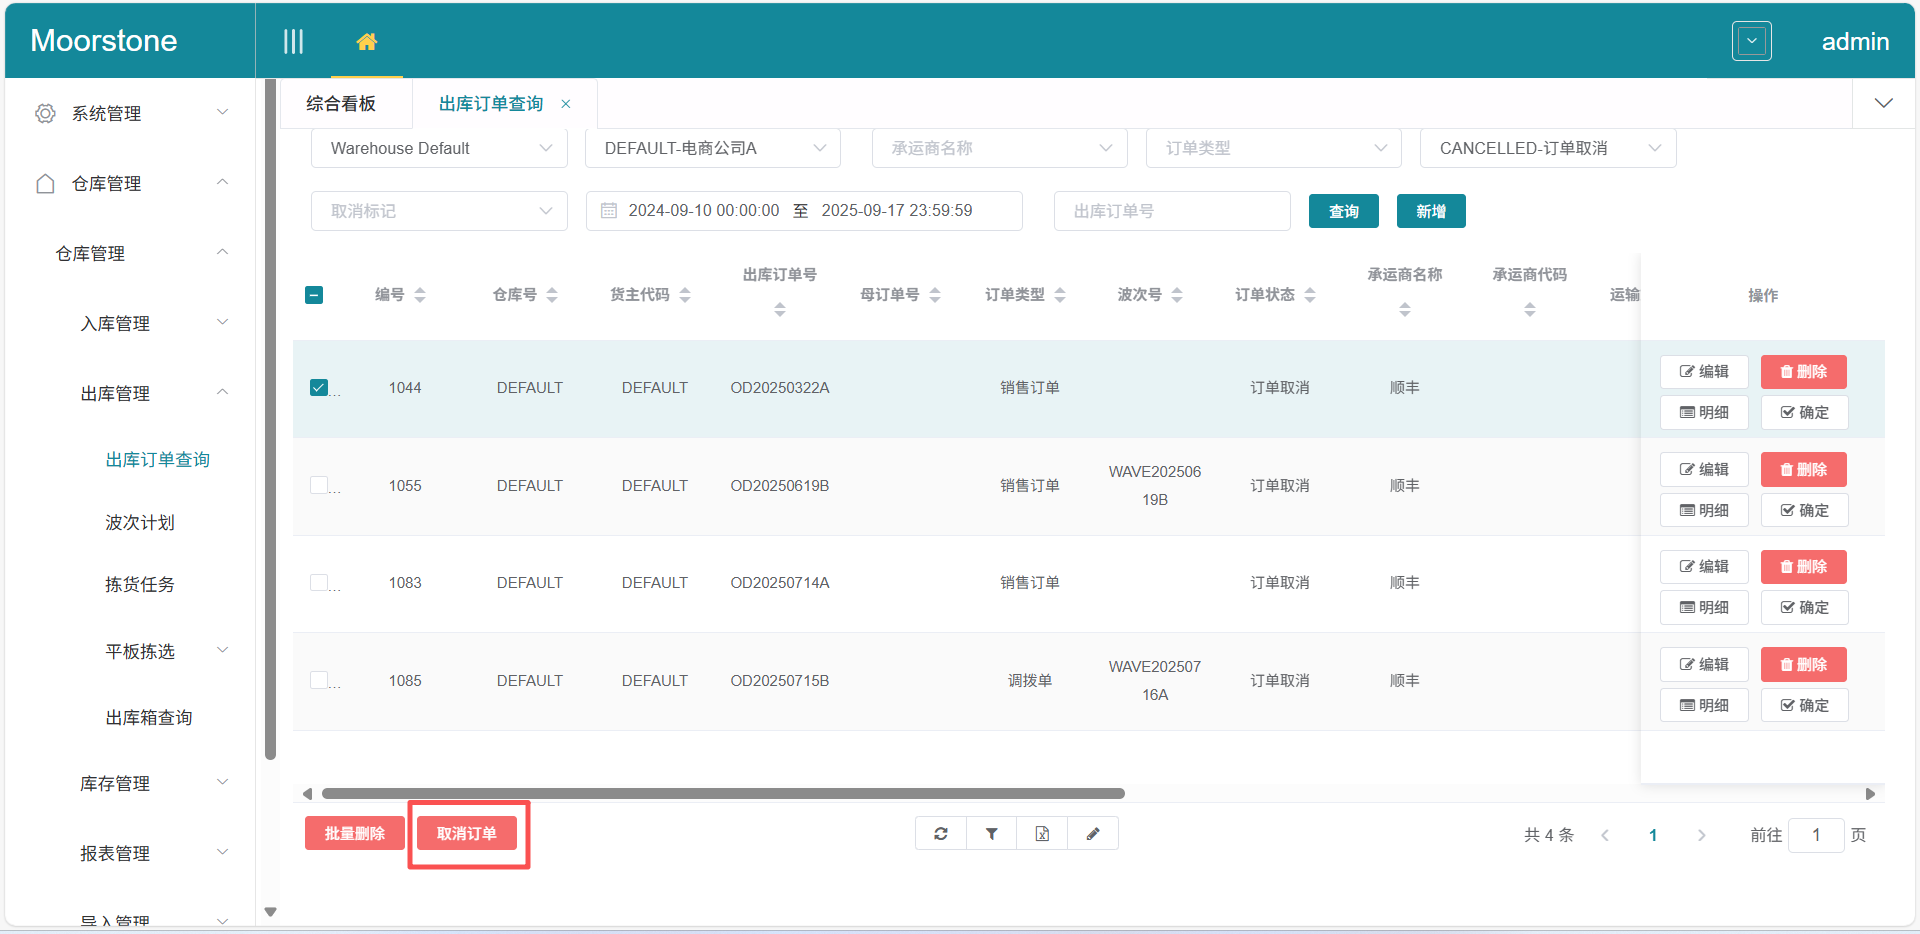Viewport: 1920px width, 934px height.
Task: Uncheck the row 1044 checkbox
Action: 319,388
